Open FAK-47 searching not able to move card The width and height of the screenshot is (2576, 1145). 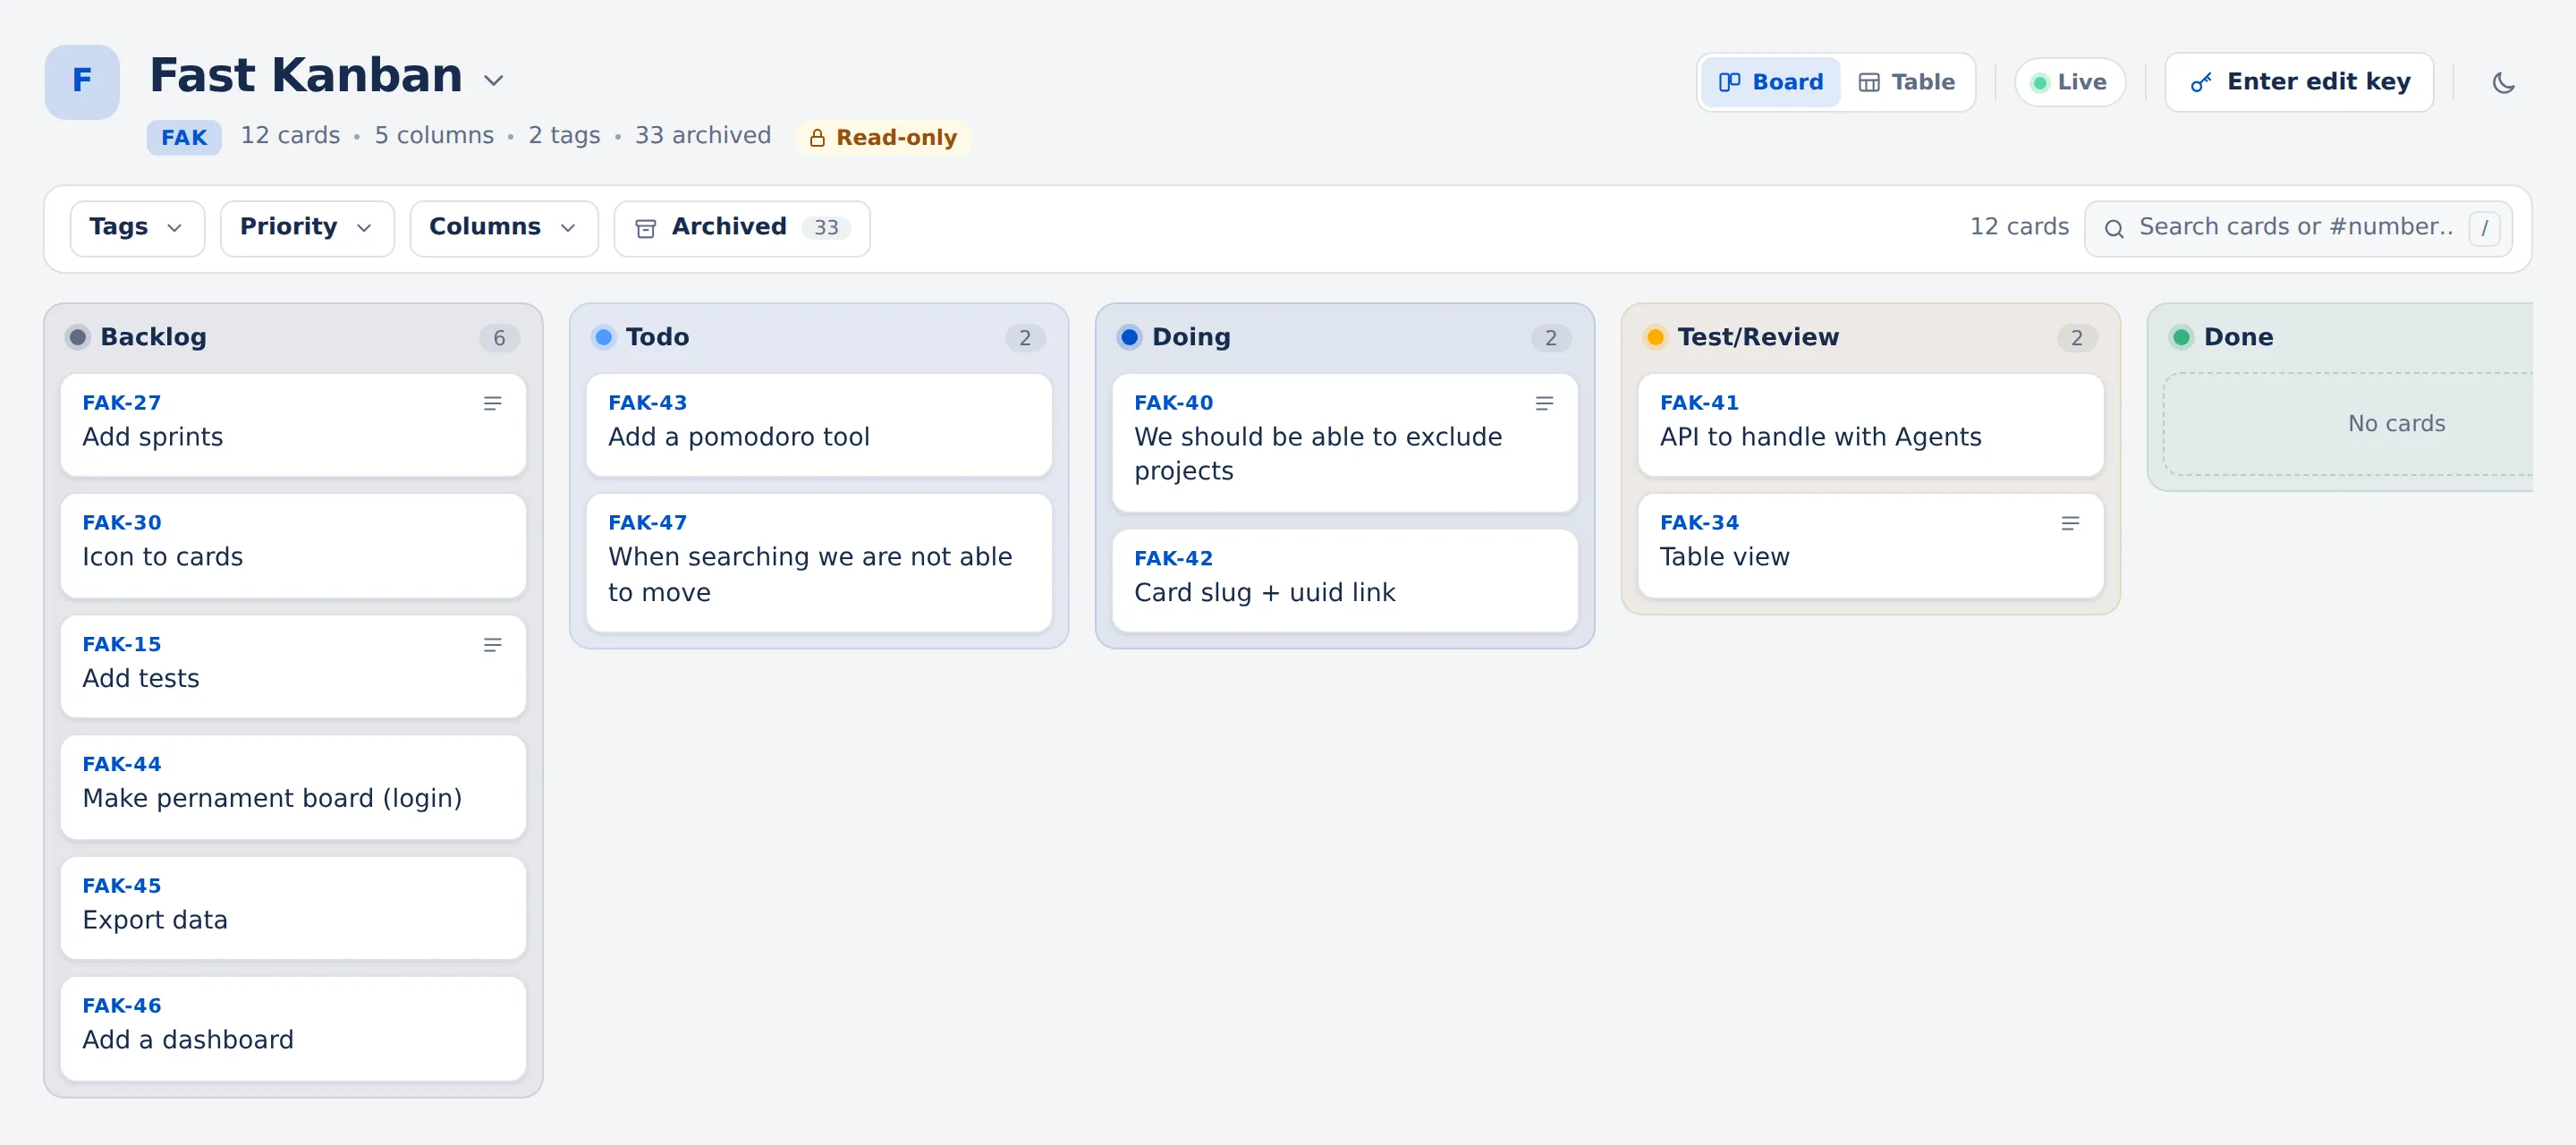818,562
